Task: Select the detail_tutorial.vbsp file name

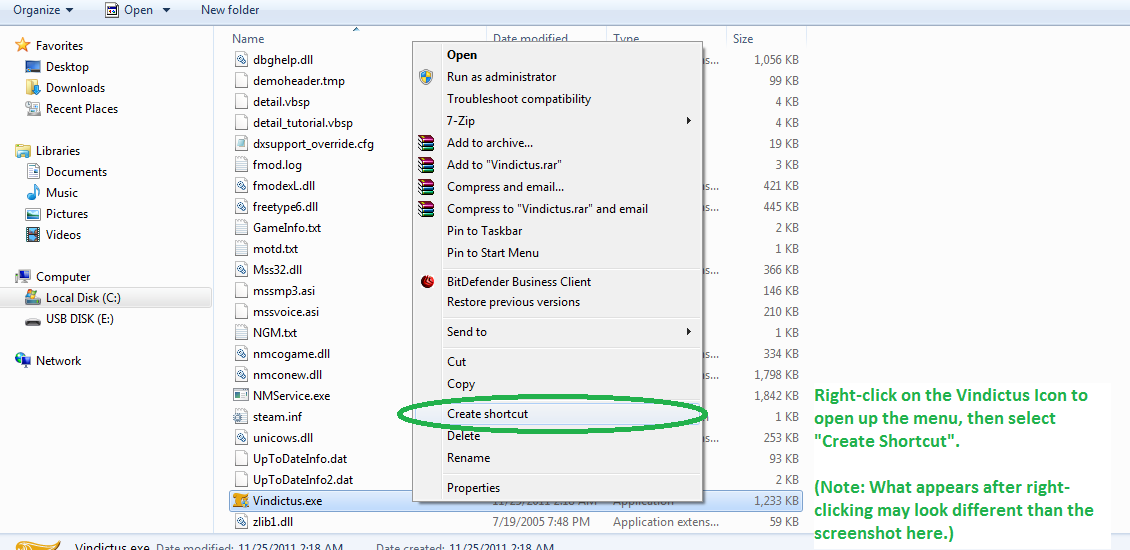Action: click(x=303, y=123)
